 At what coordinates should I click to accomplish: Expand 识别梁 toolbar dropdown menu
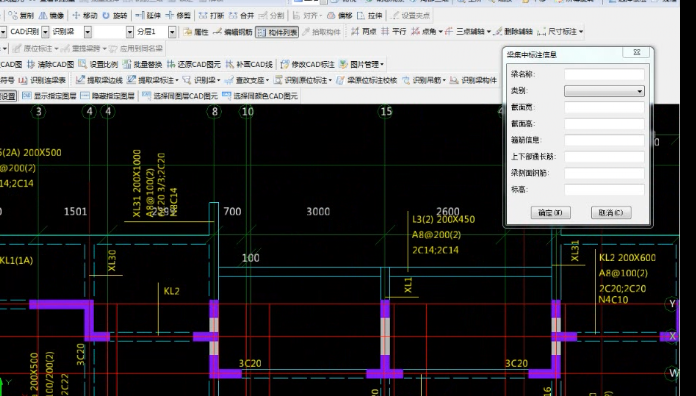218,80
